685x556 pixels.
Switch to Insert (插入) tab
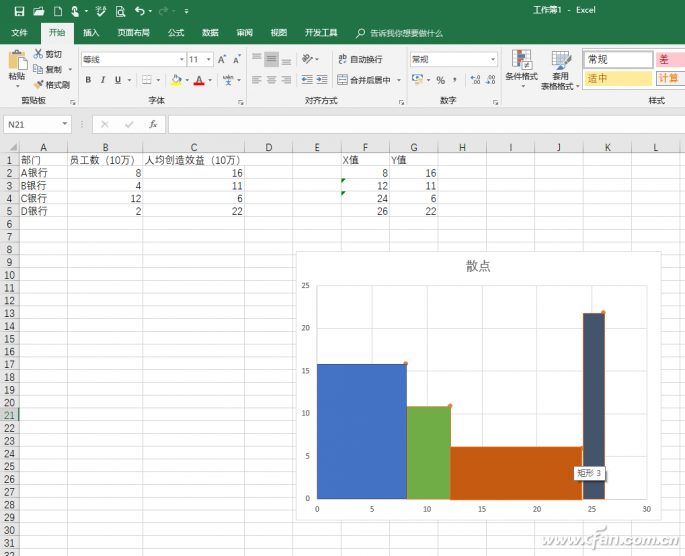point(91,33)
